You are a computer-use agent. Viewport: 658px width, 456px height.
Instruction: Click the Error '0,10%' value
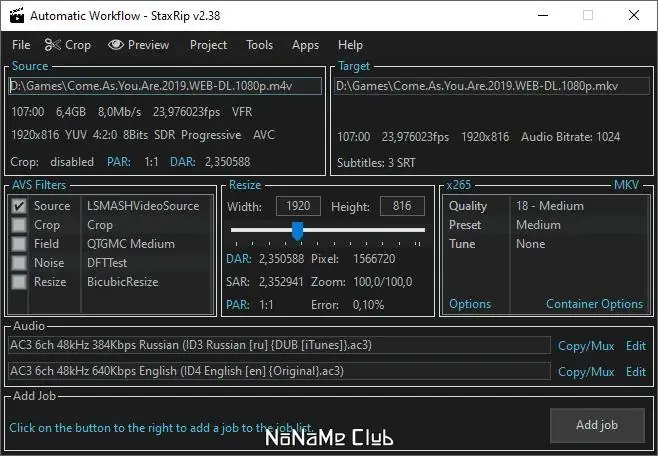[368, 305]
